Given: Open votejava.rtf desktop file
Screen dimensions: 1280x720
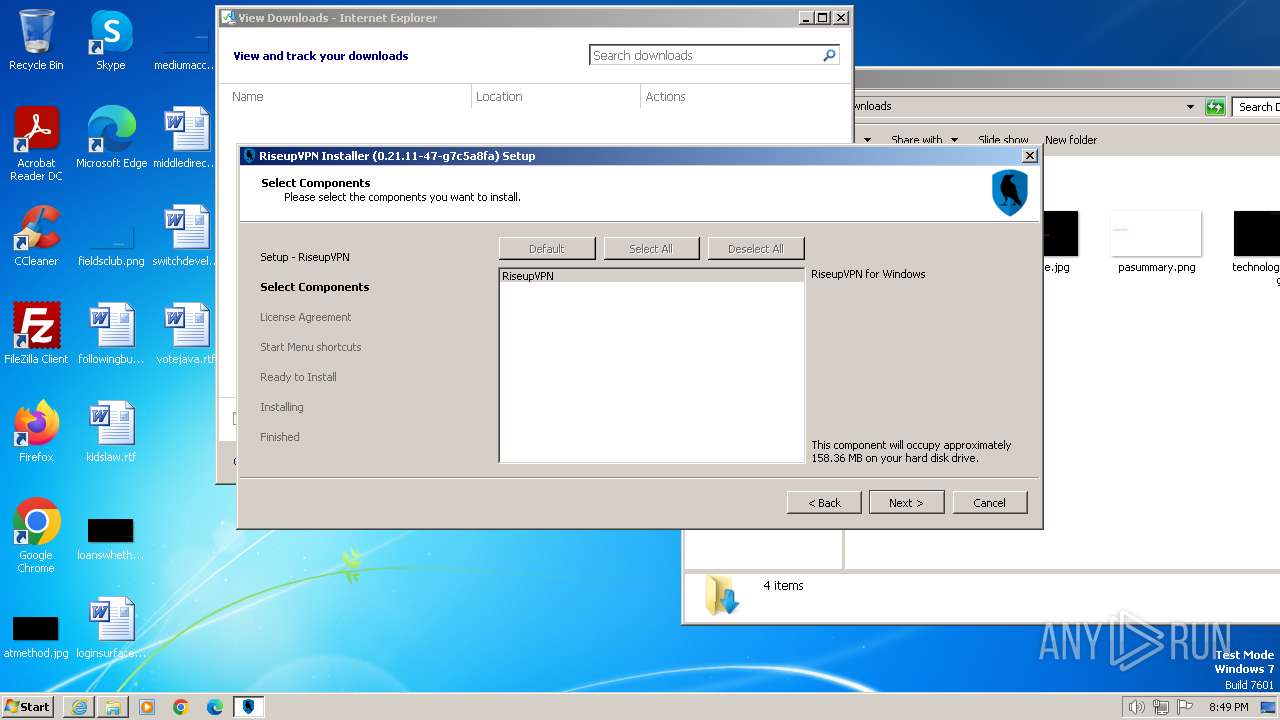Looking at the screenshot, I should pyautogui.click(x=185, y=334).
